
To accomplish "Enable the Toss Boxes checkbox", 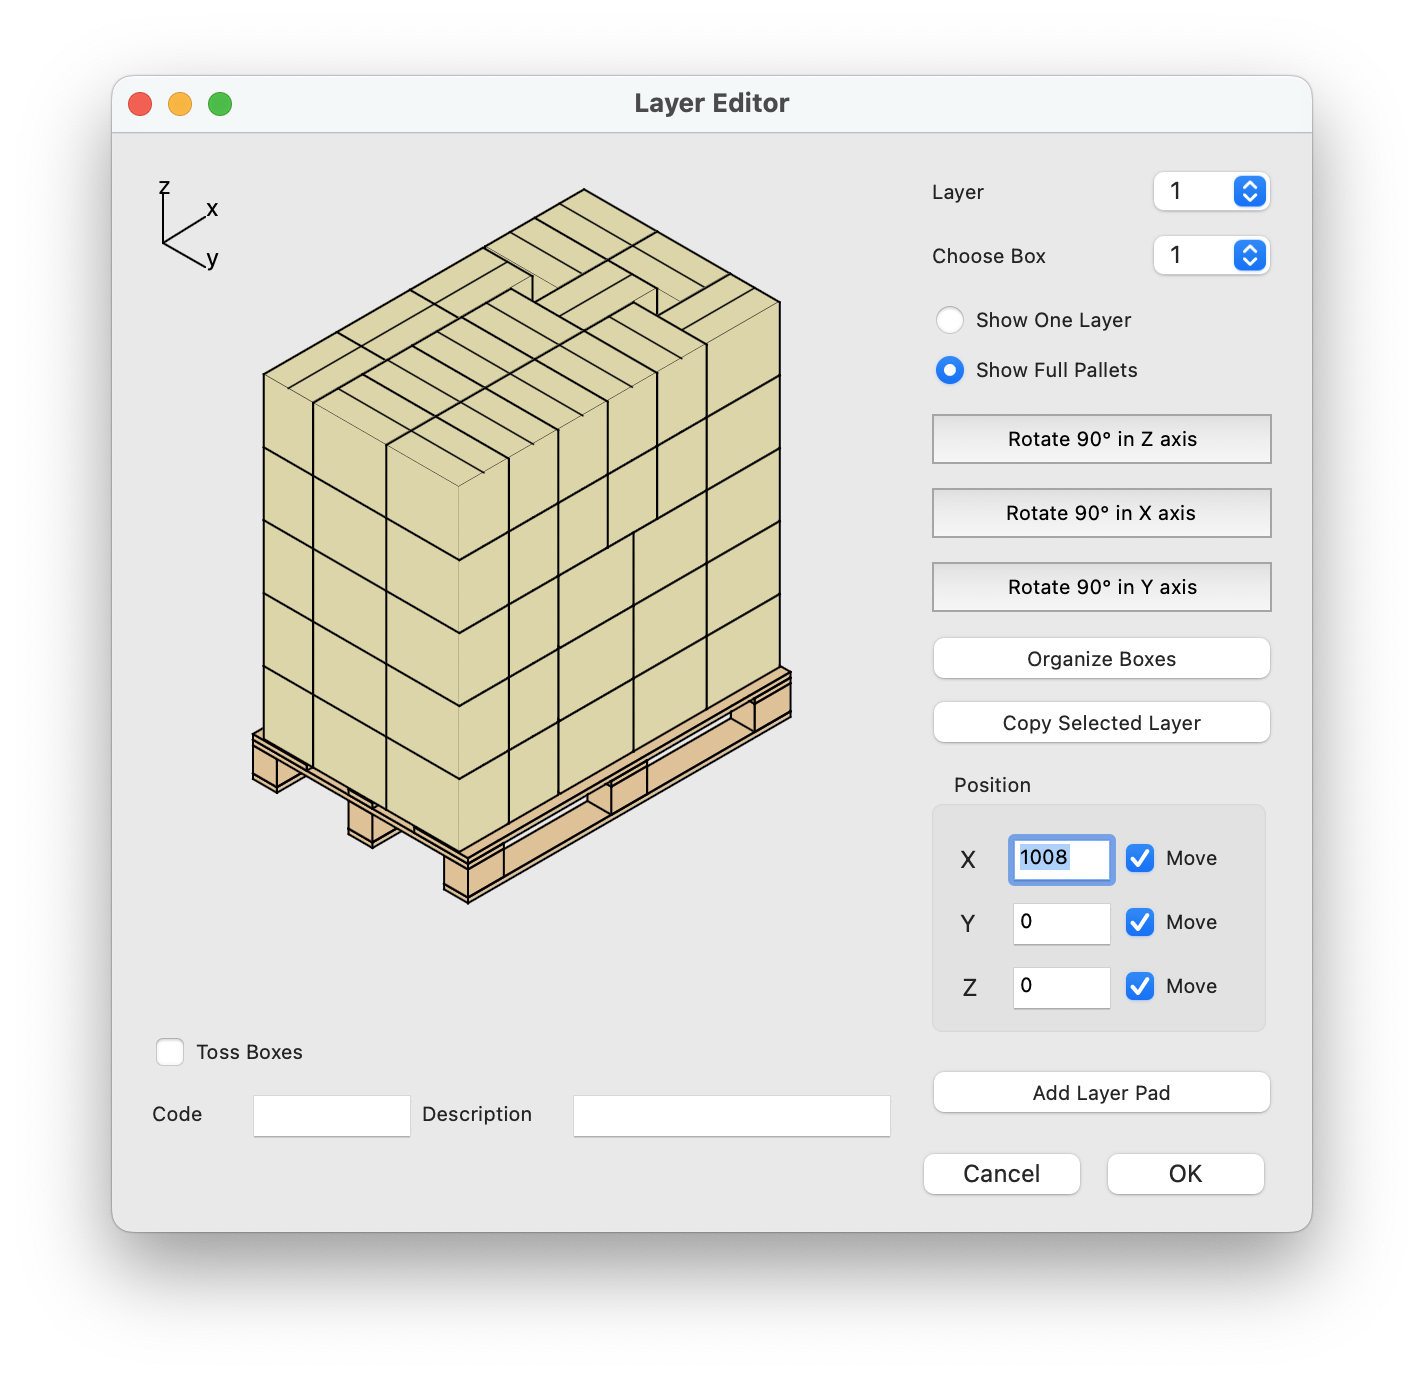I will pos(170,1052).
